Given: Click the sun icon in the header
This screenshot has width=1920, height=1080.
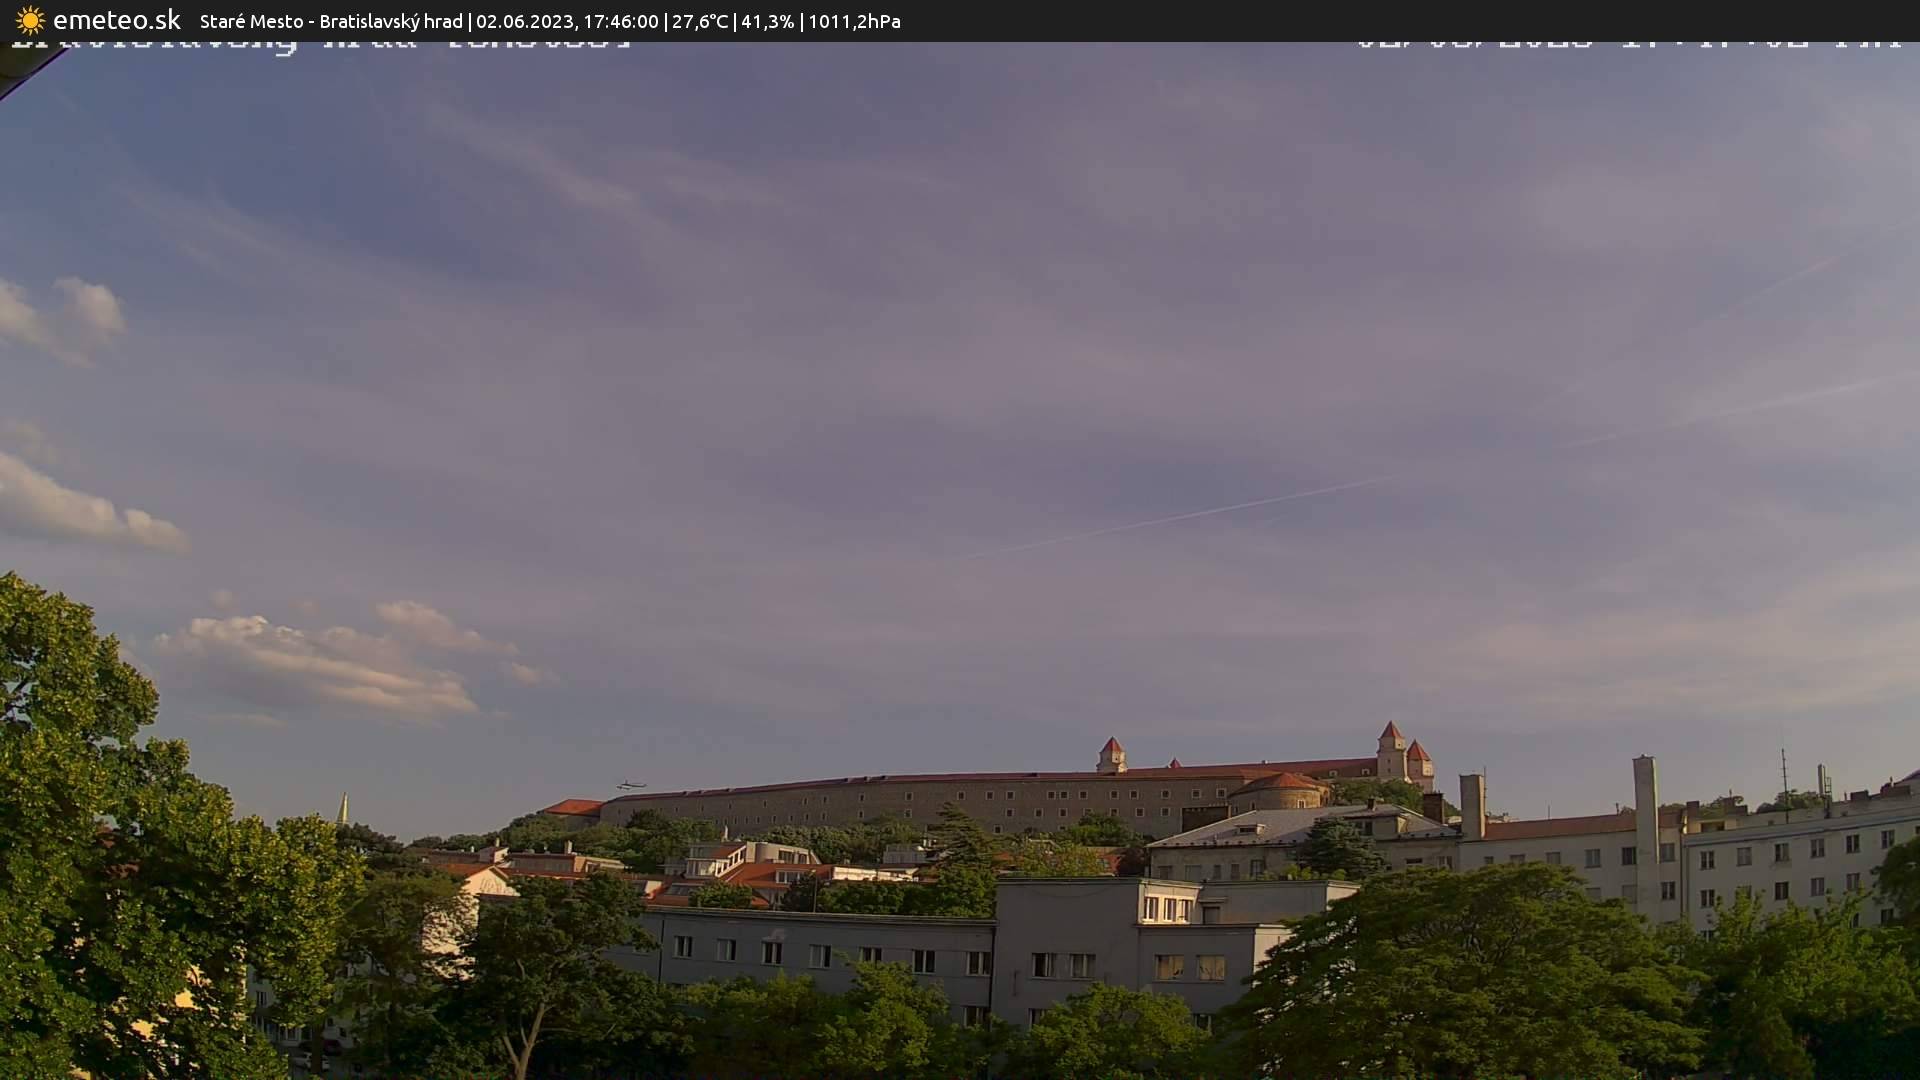Looking at the screenshot, I should click(29, 21).
